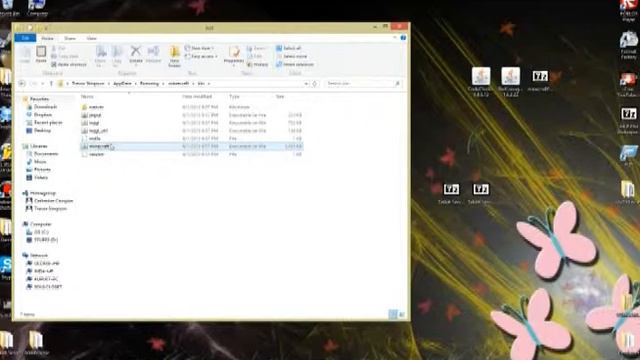The image size is (640, 360).
Task: Sort files by the Name column
Action: click(87, 97)
